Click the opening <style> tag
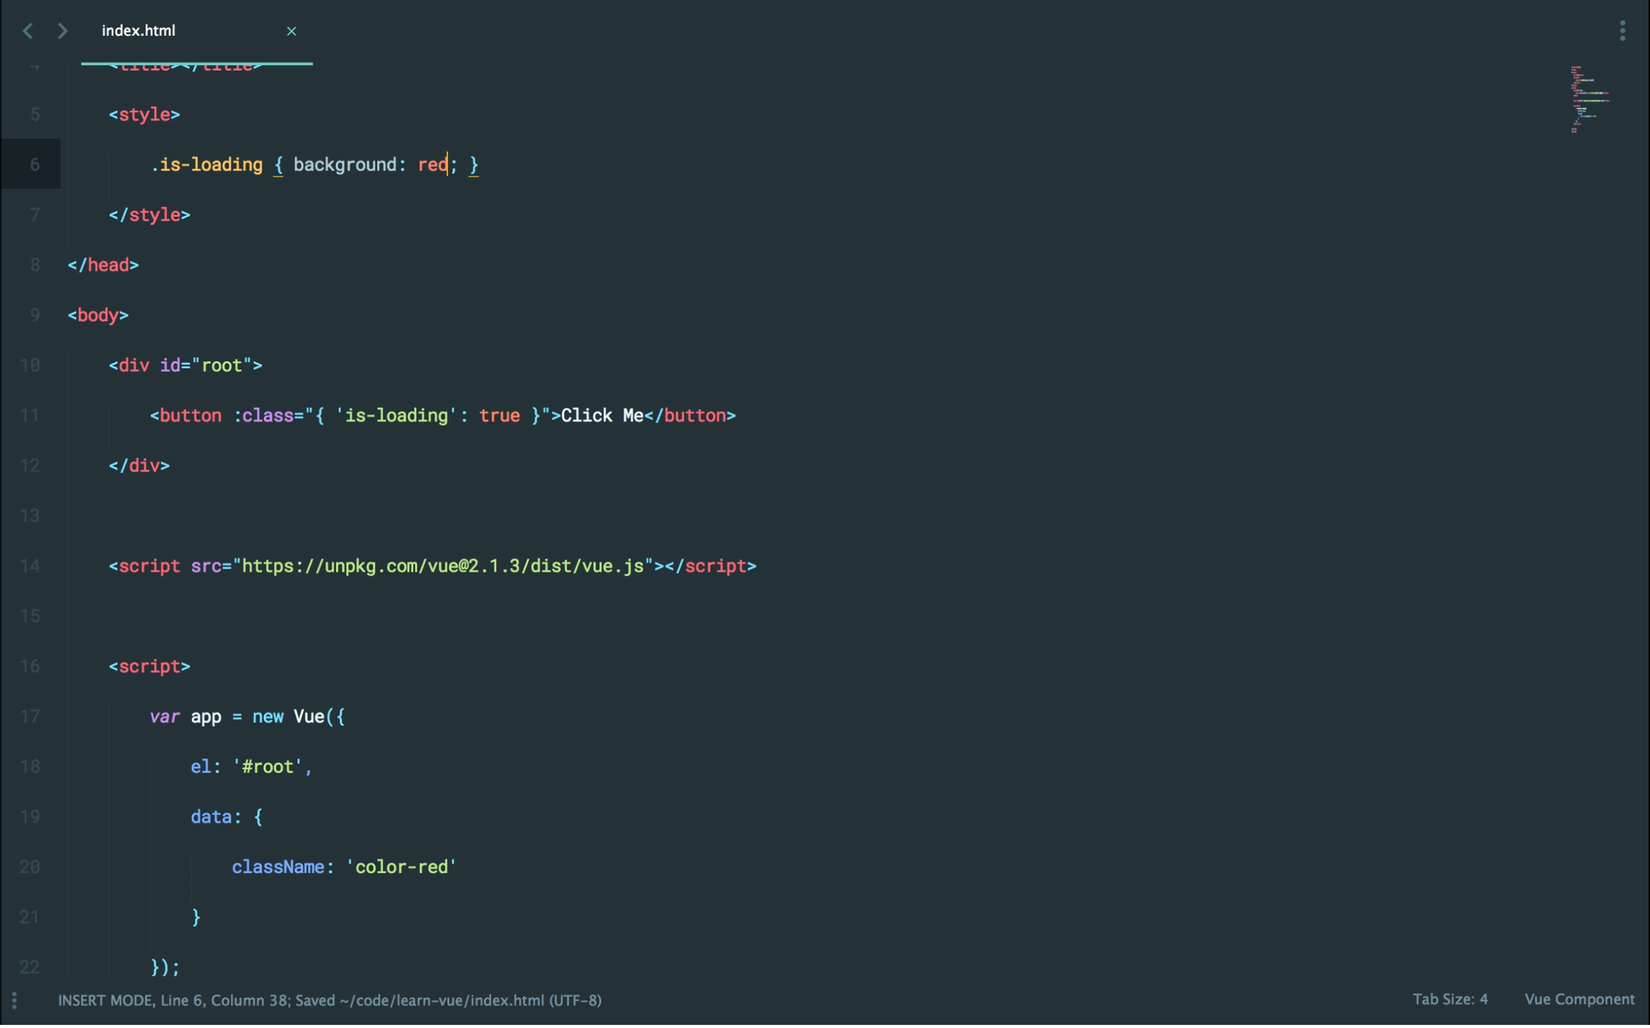Image resolution: width=1650 pixels, height=1028 pixels. (x=145, y=115)
